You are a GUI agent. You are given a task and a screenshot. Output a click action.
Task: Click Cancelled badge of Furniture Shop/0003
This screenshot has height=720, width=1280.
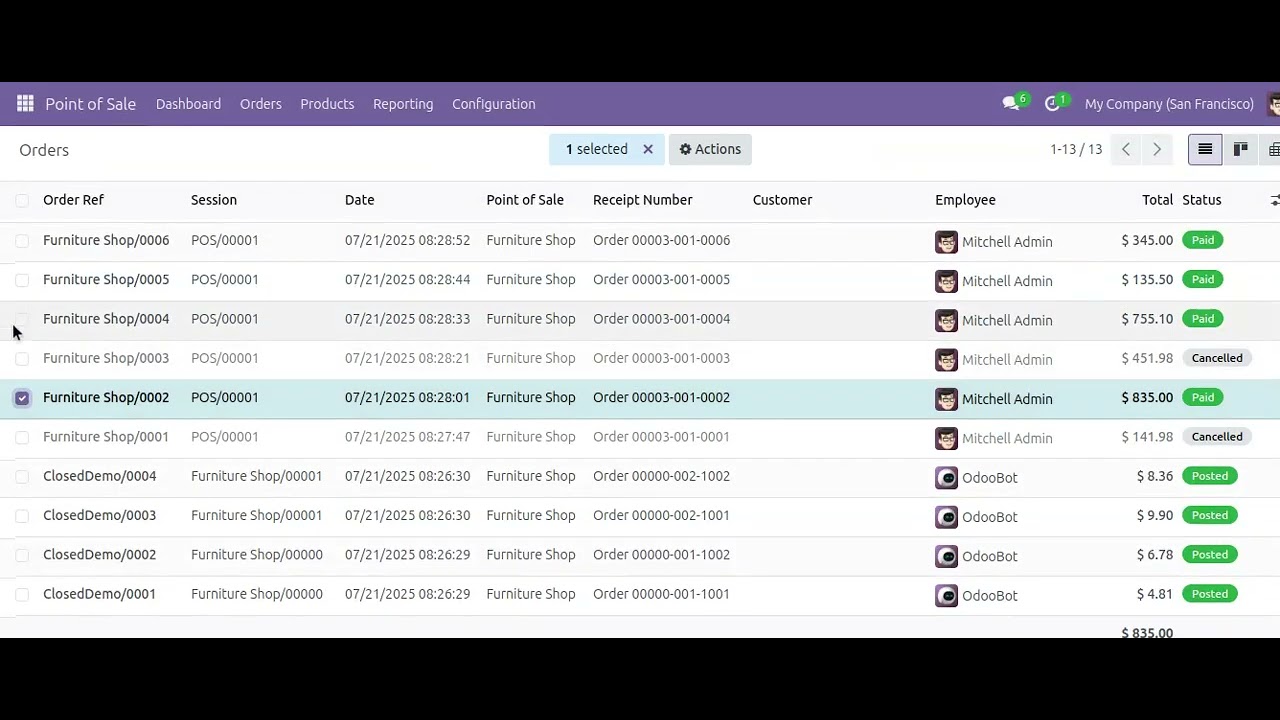point(1217,358)
